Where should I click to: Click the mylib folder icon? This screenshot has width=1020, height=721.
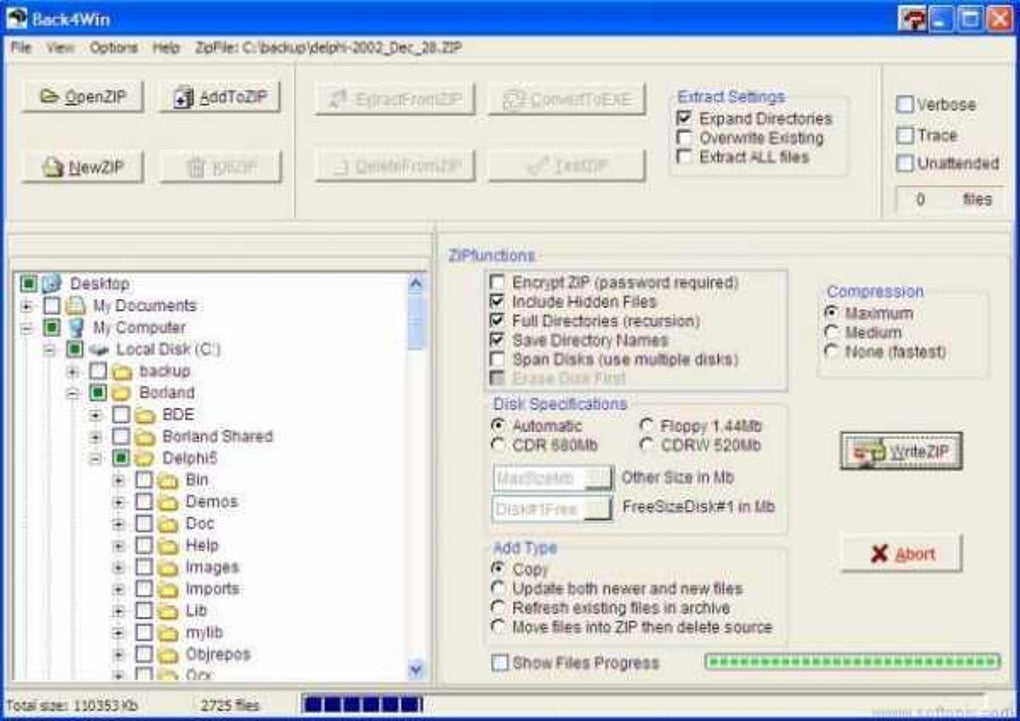pyautogui.click(x=168, y=633)
